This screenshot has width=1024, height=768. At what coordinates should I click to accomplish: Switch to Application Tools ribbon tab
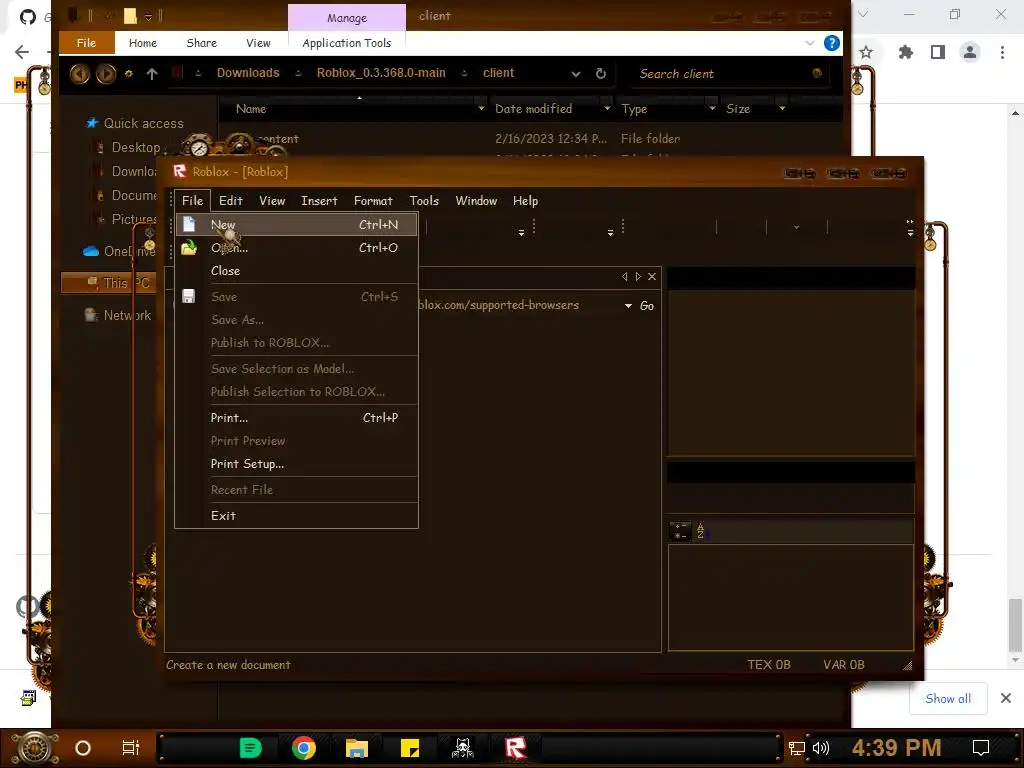point(347,43)
